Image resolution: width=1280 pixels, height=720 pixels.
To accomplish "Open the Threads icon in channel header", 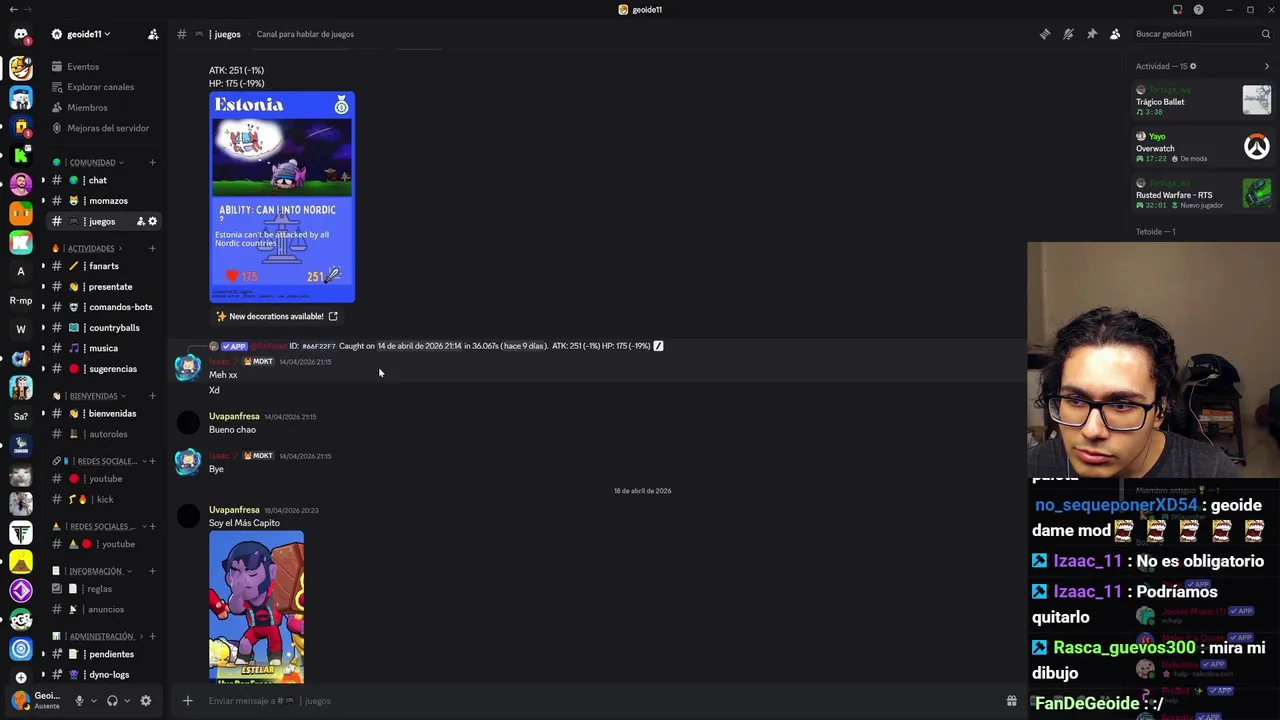I will 1045,34.
